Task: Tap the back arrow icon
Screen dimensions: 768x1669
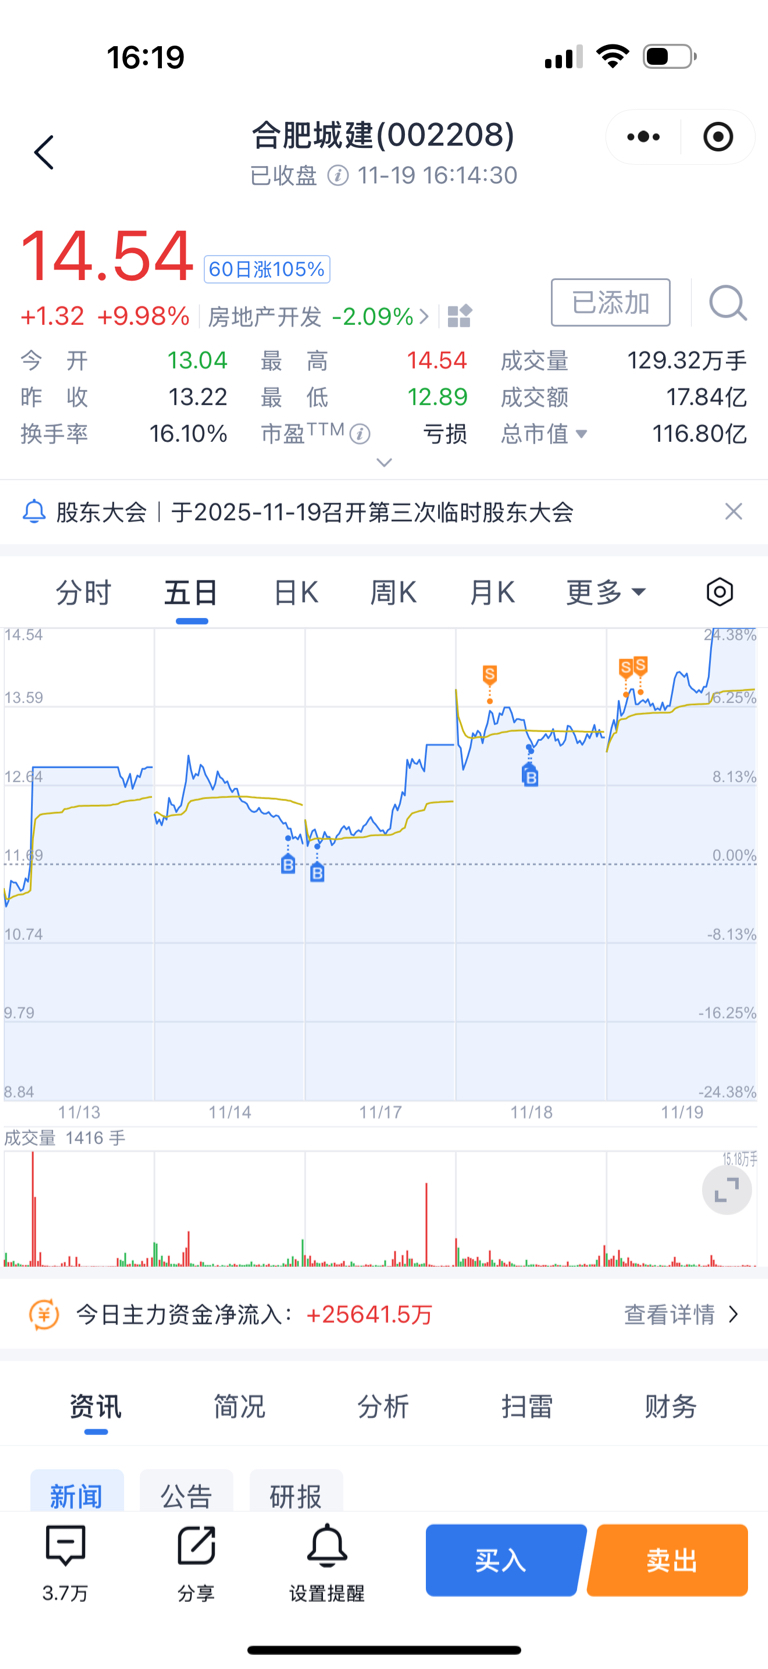Action: pyautogui.click(x=44, y=153)
